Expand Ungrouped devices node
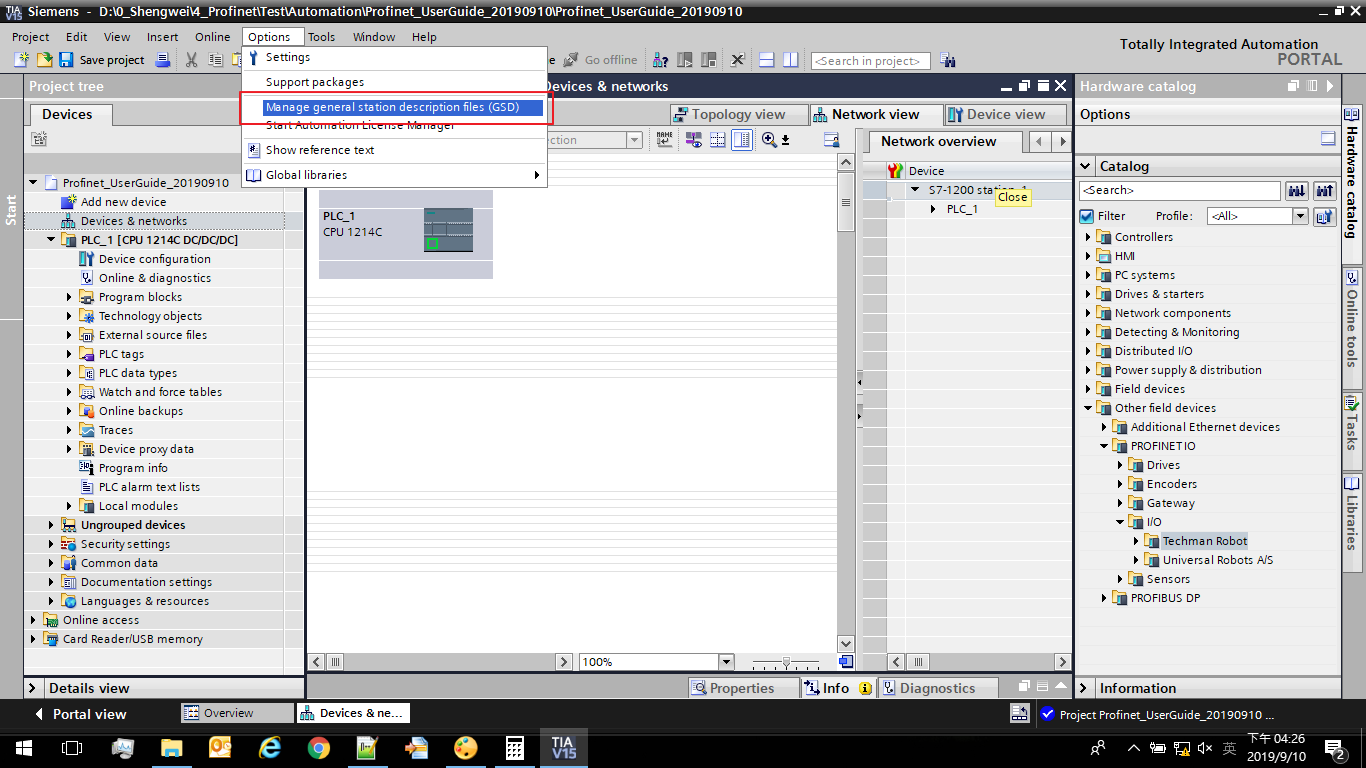The width and height of the screenshot is (1366, 768). pos(51,525)
